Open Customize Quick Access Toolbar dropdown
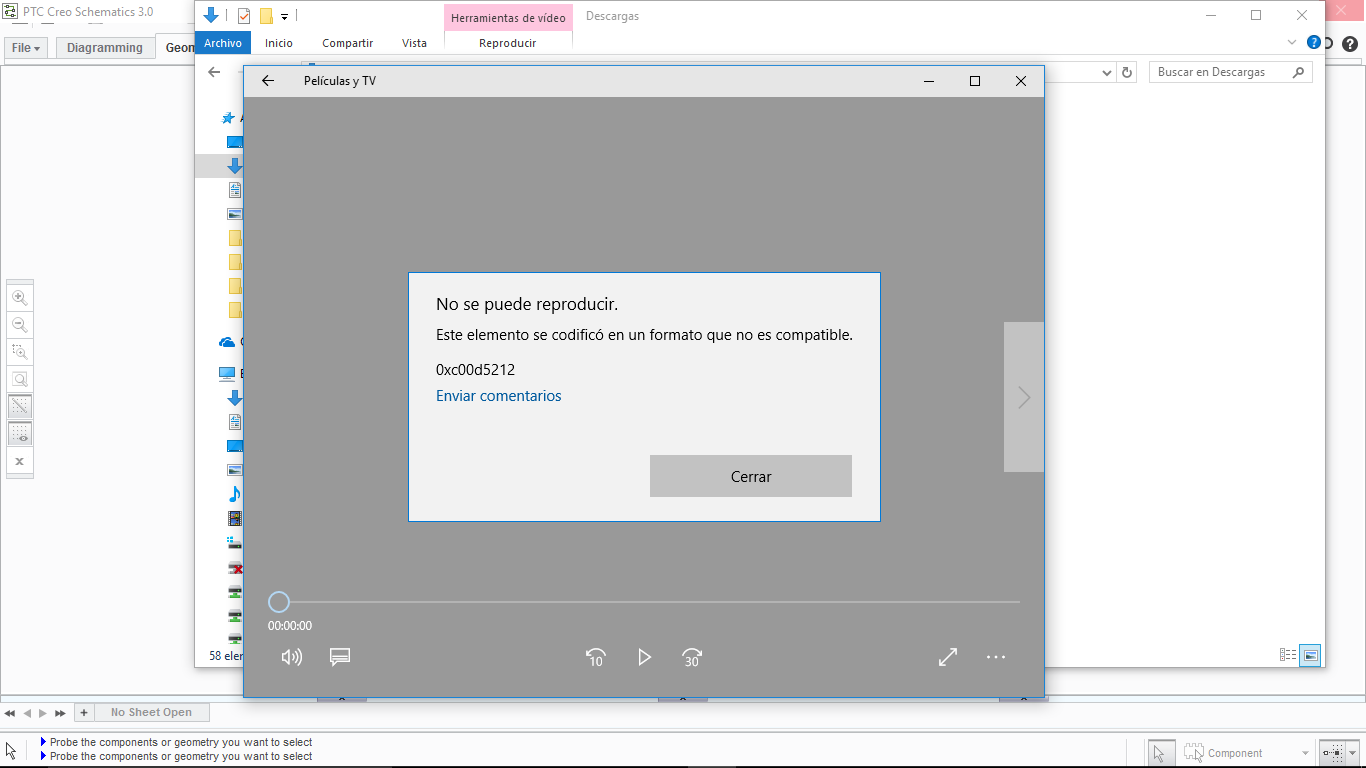1366x768 pixels. coord(285,17)
